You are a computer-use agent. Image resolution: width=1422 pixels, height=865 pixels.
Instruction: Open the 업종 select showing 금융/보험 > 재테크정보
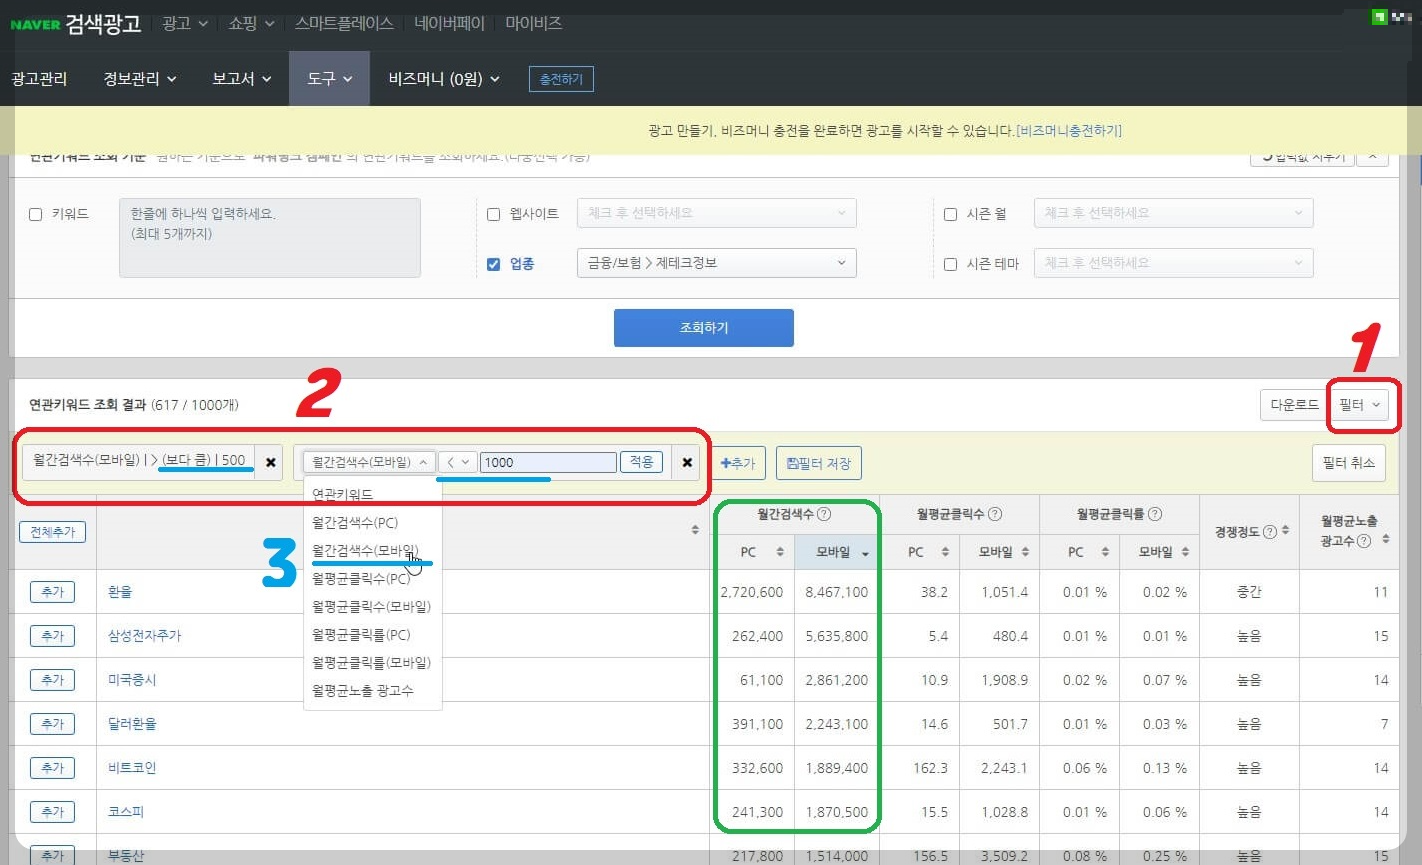pos(716,263)
